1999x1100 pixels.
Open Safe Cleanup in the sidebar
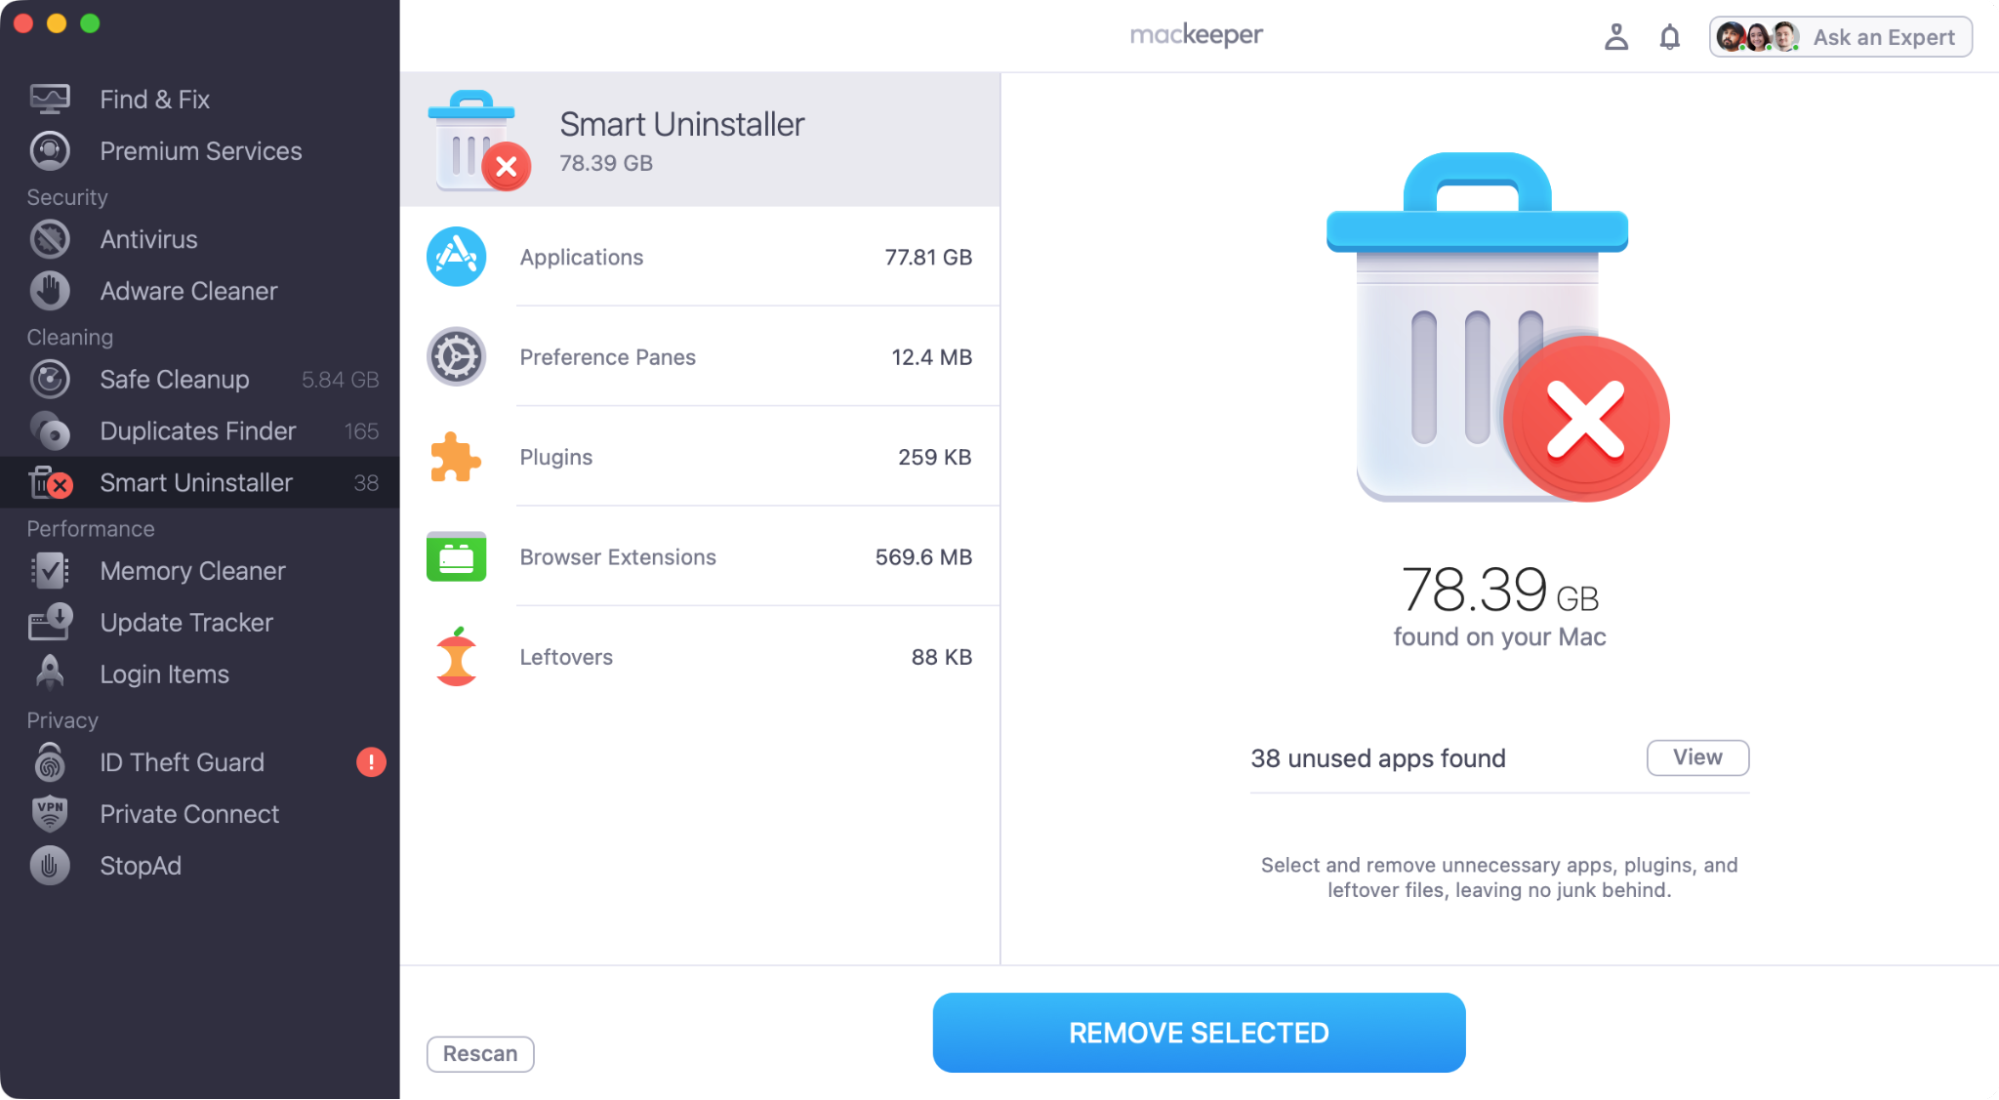coord(174,380)
